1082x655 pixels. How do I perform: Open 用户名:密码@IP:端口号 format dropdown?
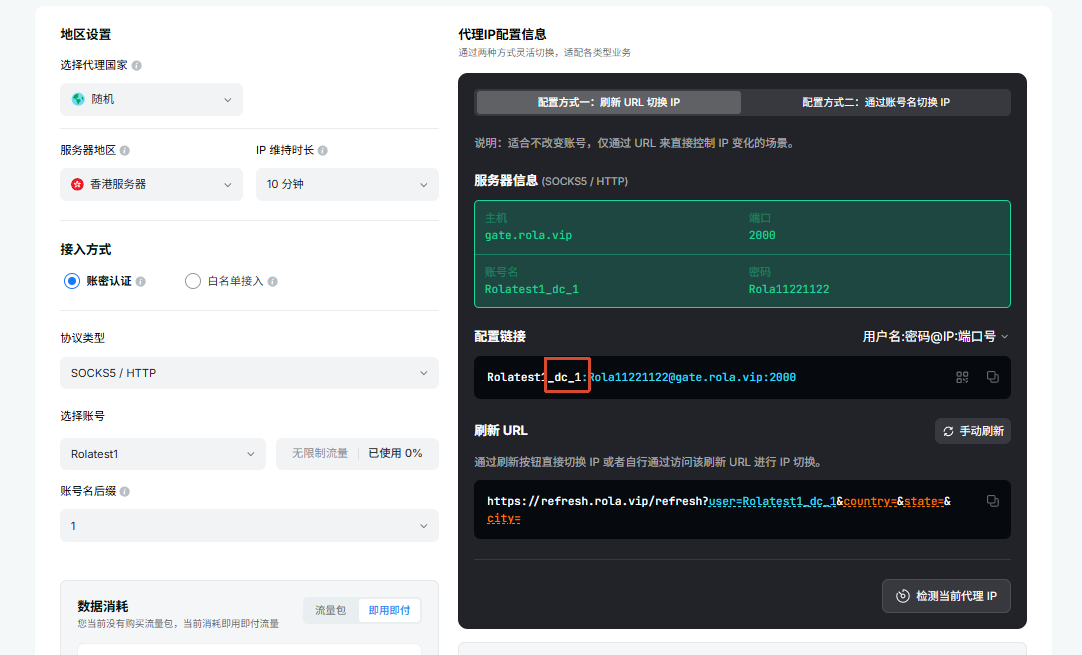coord(935,336)
